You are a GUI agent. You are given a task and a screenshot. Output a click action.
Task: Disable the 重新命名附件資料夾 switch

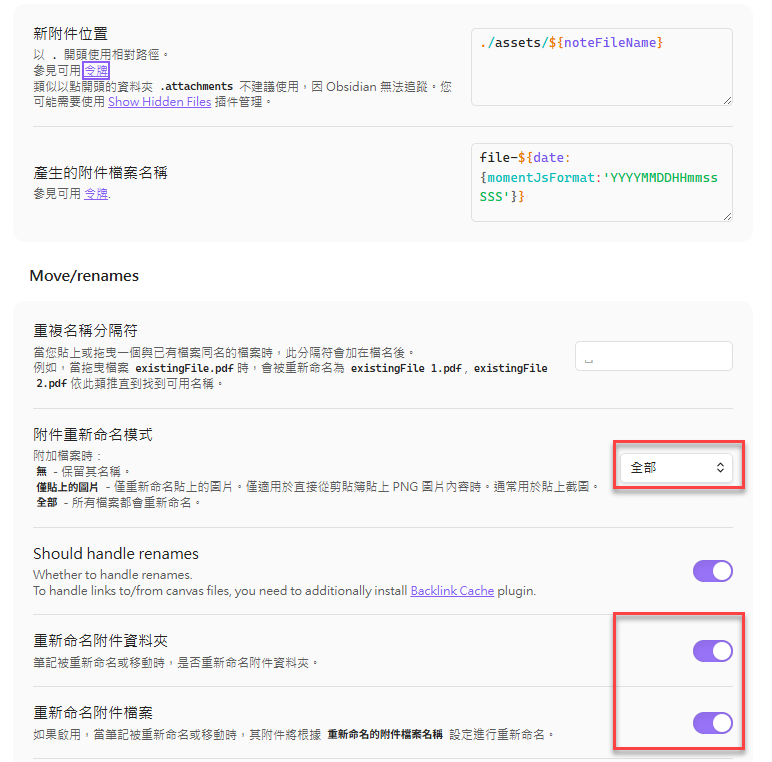tap(713, 651)
